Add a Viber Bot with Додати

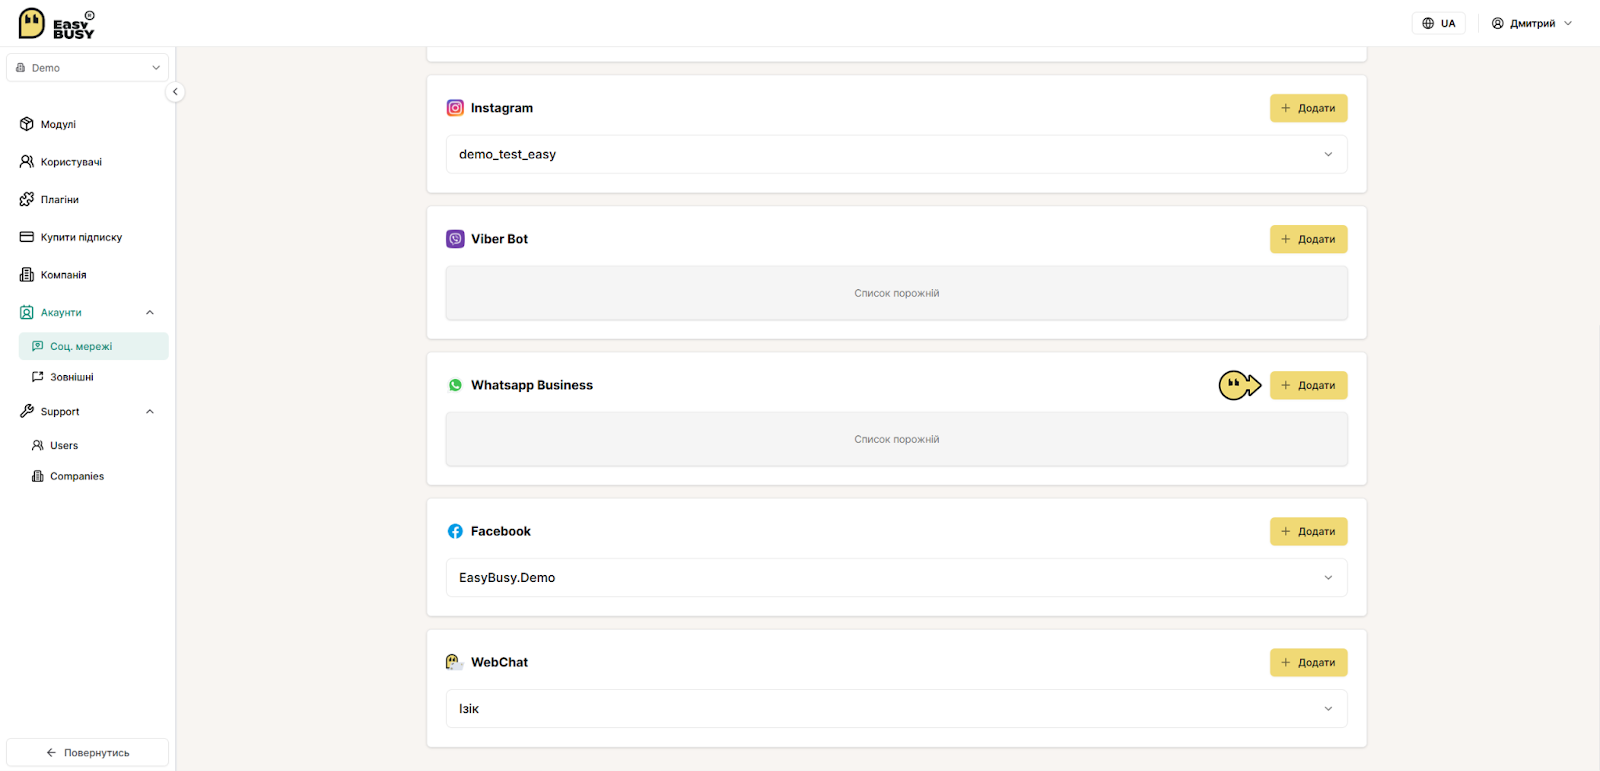tap(1308, 239)
